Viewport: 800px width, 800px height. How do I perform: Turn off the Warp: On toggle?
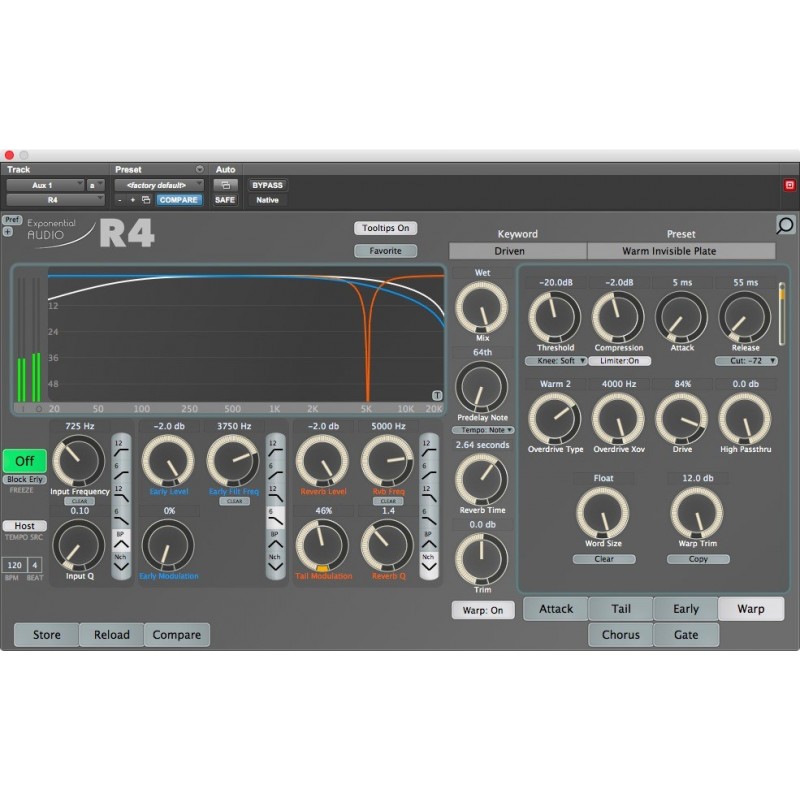[485, 608]
